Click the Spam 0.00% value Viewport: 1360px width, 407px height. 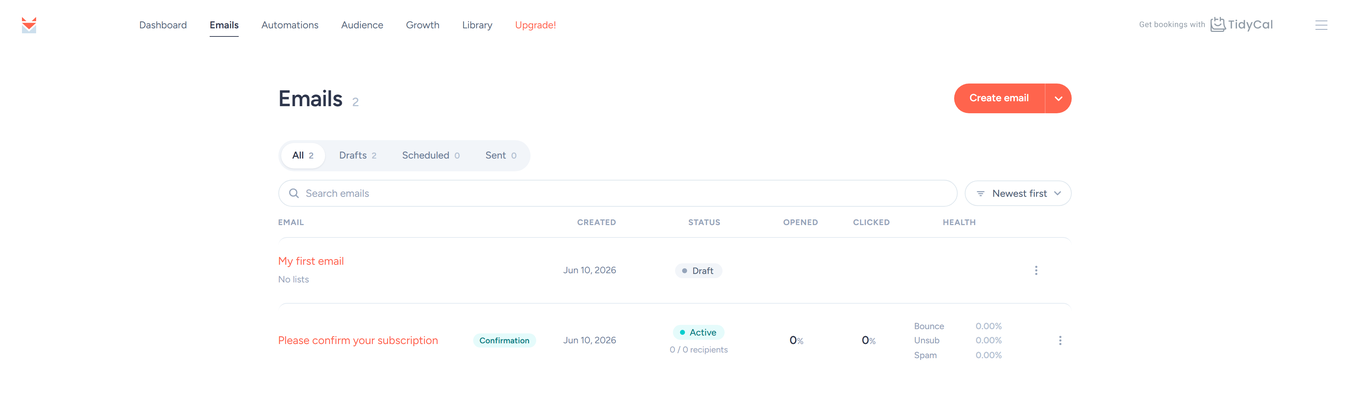[989, 355]
